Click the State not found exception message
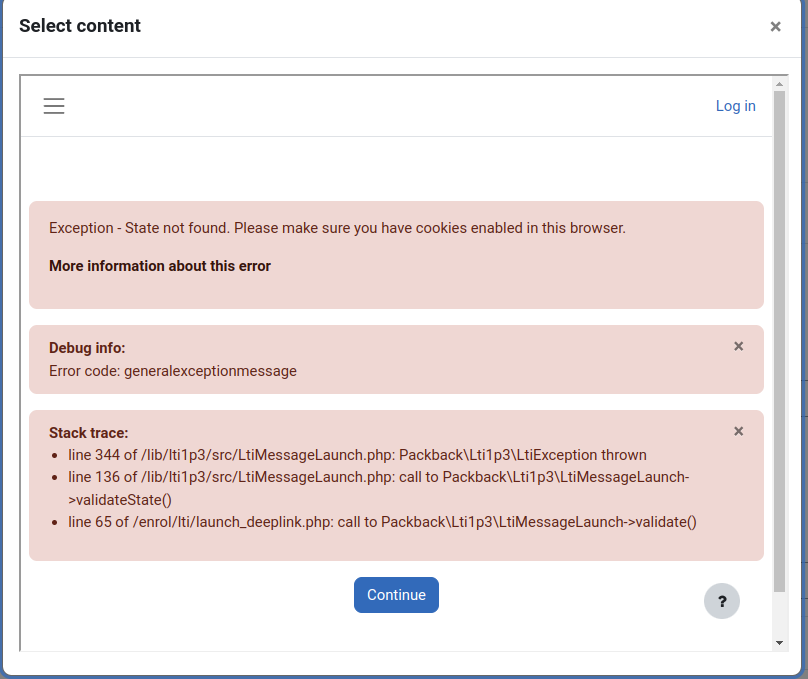808x679 pixels. point(337,228)
